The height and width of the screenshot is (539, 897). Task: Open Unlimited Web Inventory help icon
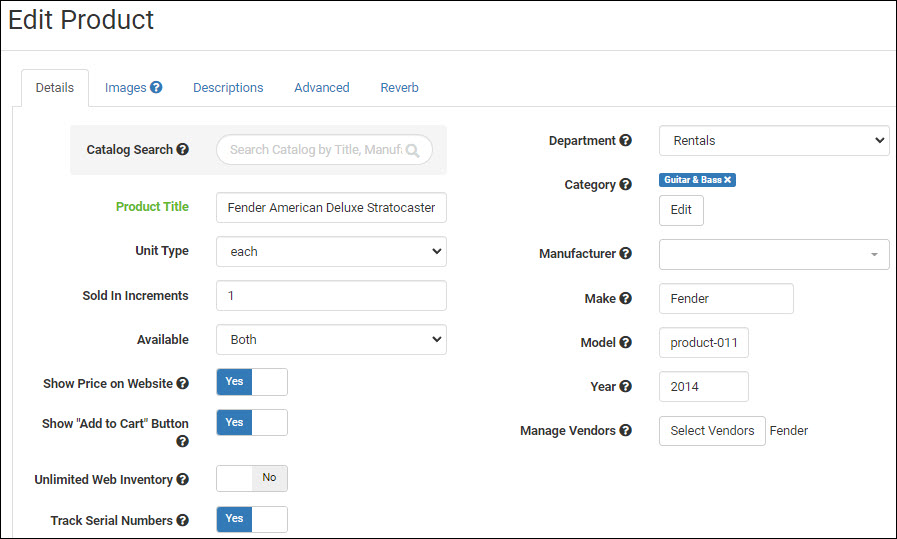[x=182, y=479]
